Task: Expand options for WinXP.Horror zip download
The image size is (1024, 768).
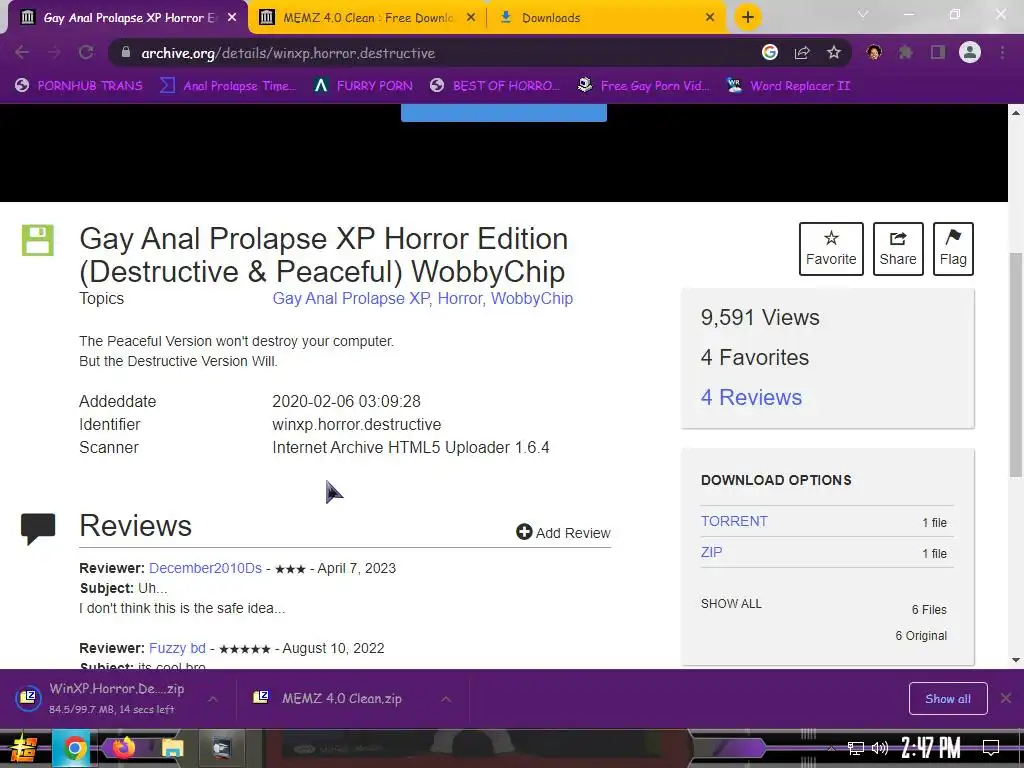Action: point(213,699)
